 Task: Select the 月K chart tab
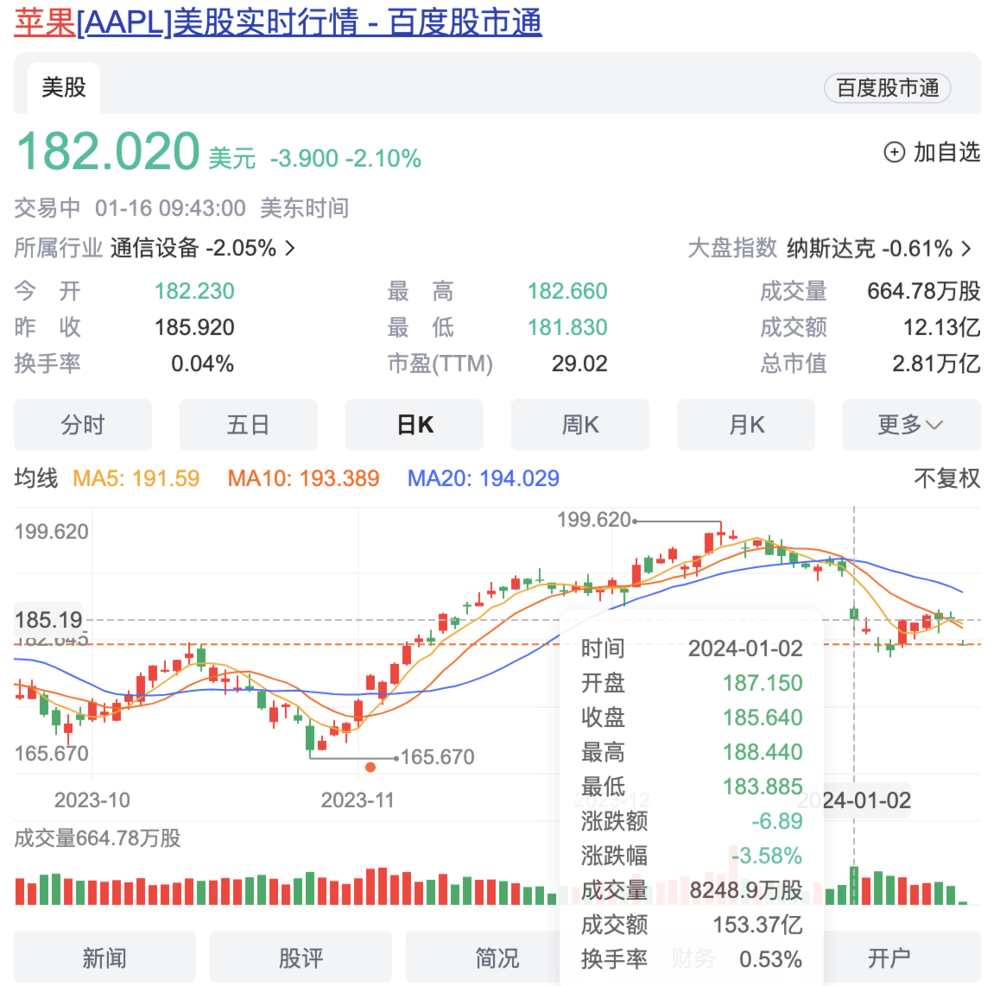pyautogui.click(x=746, y=425)
